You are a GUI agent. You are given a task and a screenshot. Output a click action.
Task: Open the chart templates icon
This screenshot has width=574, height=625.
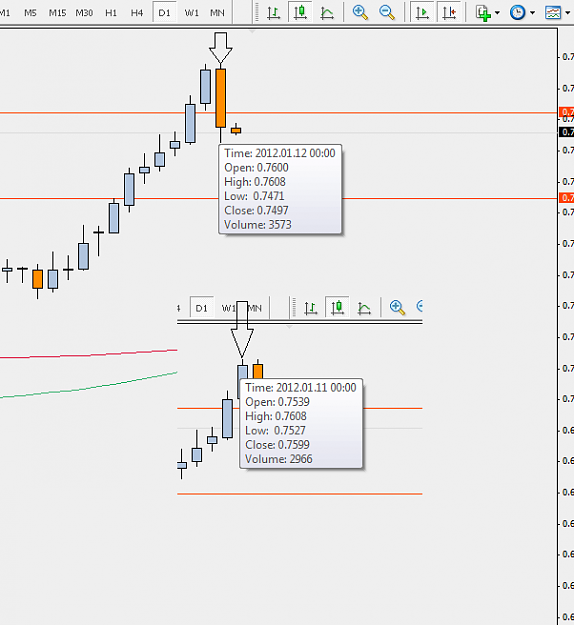[553, 13]
